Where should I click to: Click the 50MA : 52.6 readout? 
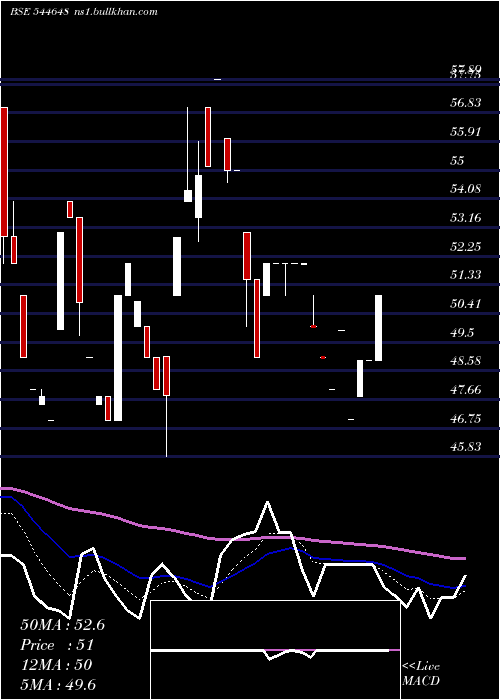tap(62, 625)
